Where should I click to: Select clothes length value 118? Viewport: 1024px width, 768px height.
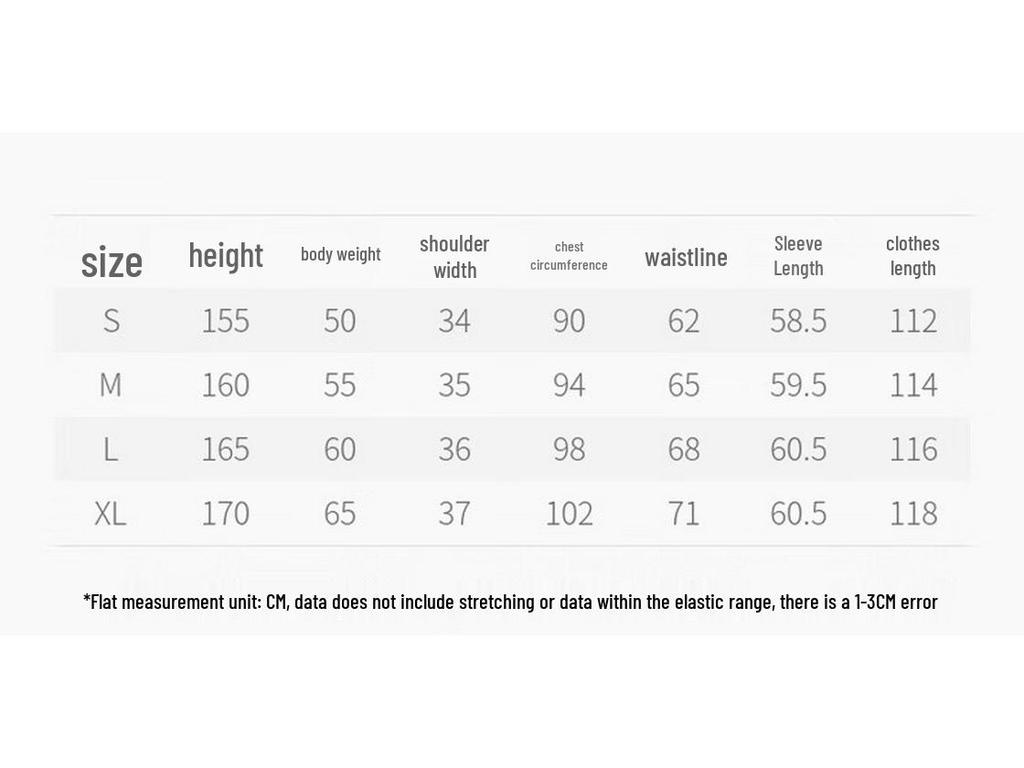click(x=914, y=513)
